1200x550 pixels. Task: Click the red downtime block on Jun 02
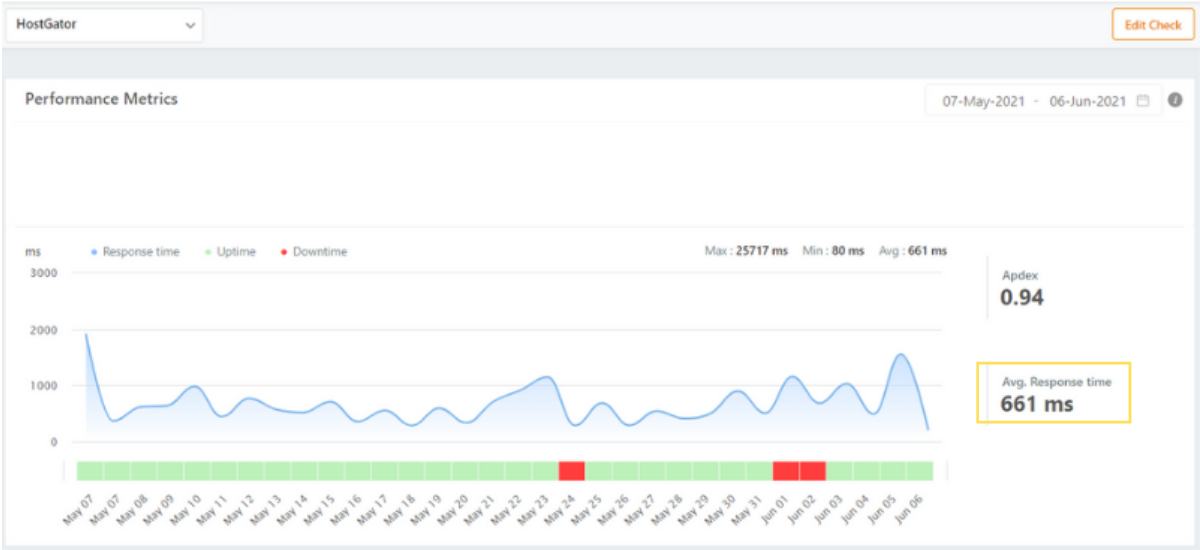point(812,471)
